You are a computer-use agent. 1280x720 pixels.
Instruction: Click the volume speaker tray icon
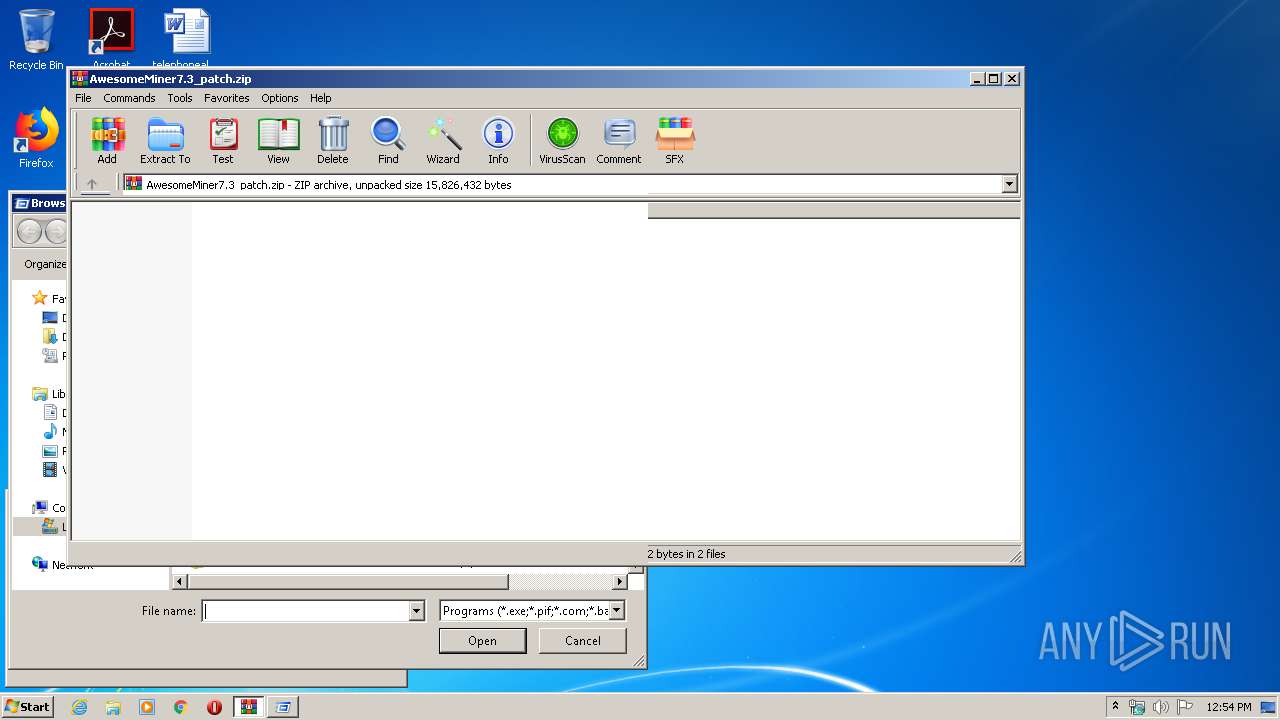1161,707
